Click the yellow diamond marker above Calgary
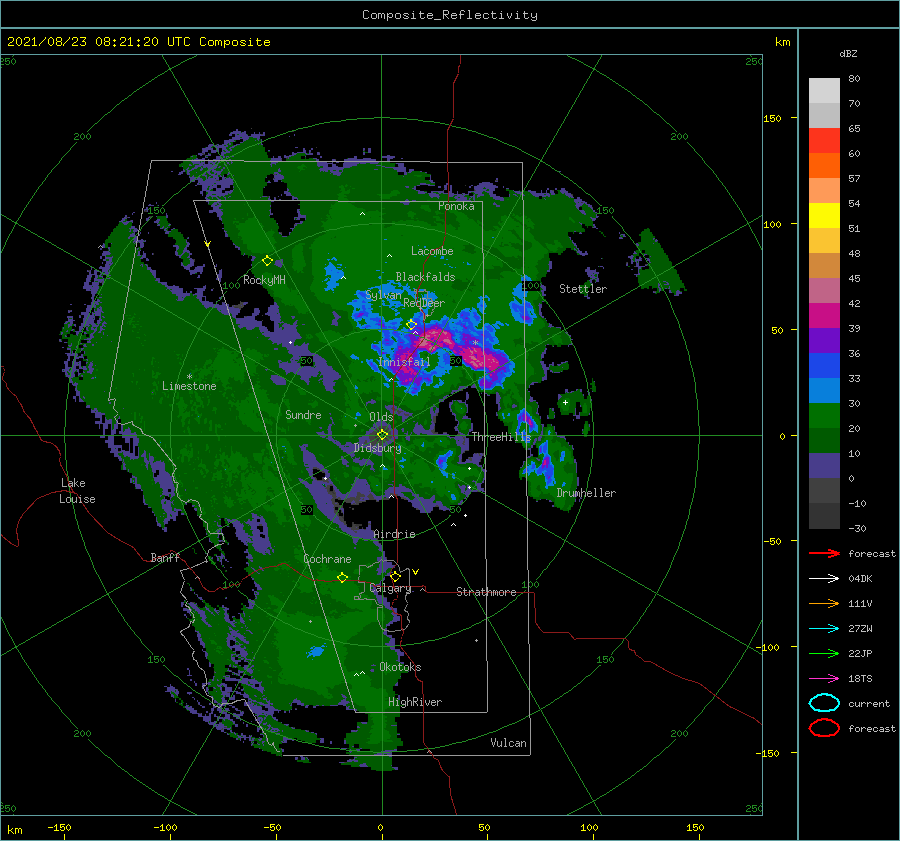This screenshot has height=841, width=900. pyautogui.click(x=395, y=576)
